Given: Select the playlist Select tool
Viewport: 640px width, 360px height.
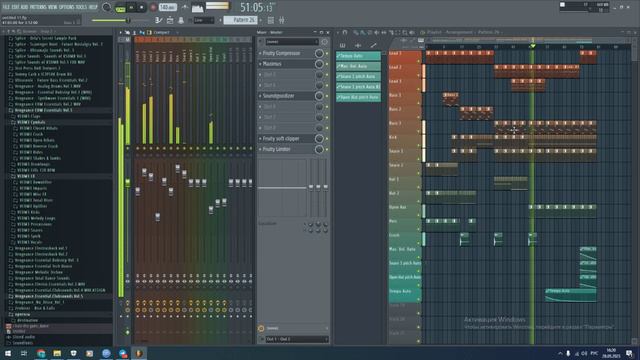Looking at the screenshot, I should click(397, 32).
